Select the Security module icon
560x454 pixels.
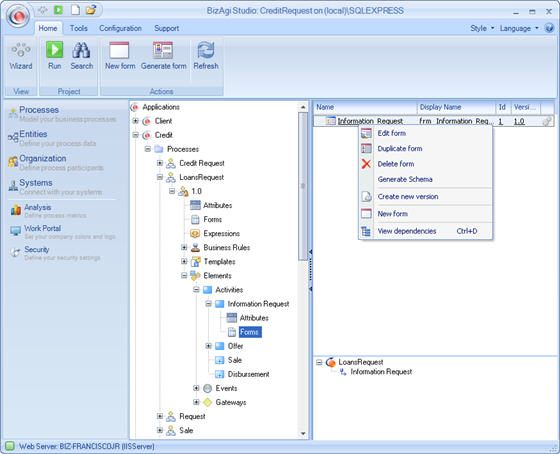coord(15,252)
